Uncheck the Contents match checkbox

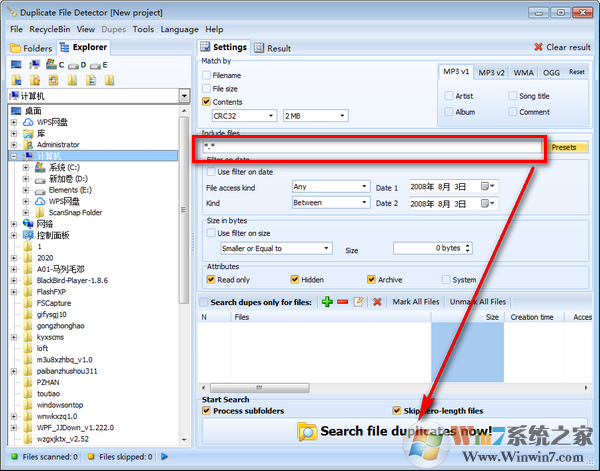(x=206, y=102)
